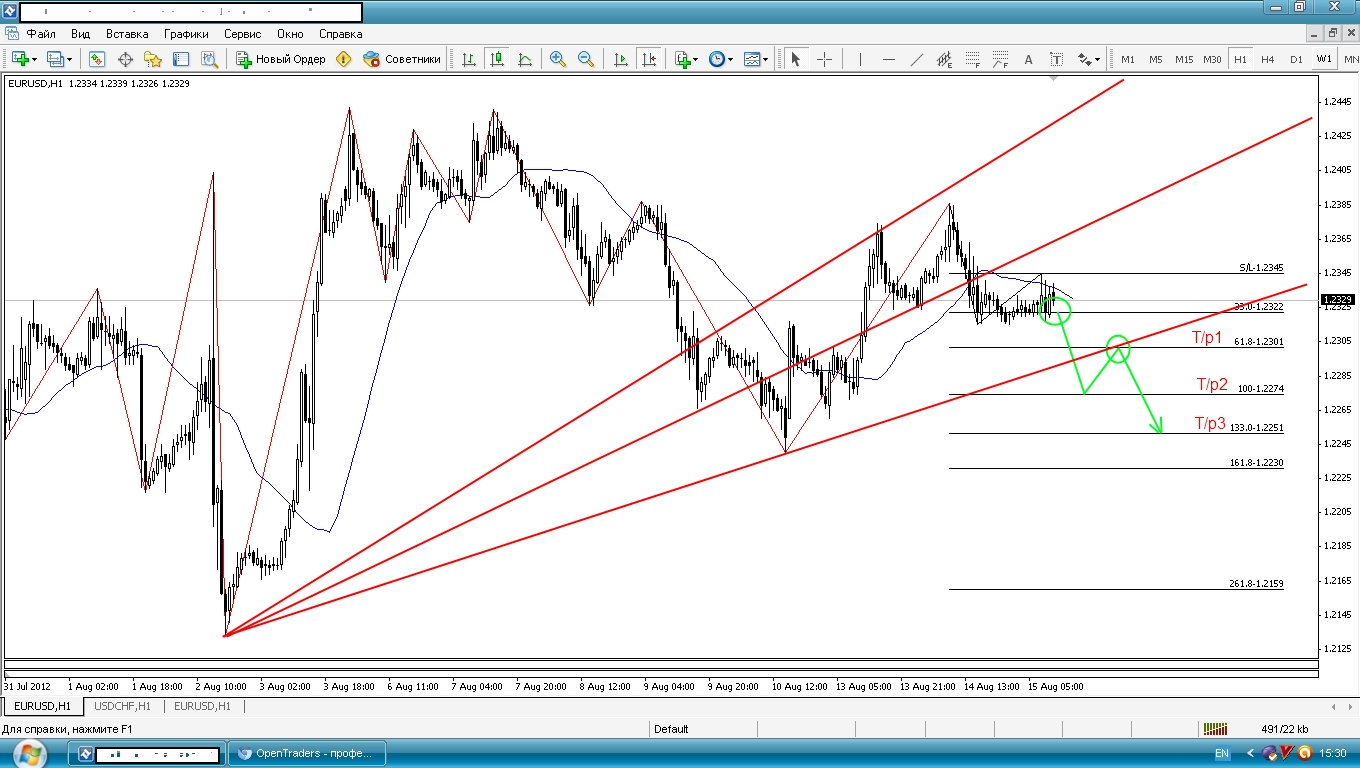The width and height of the screenshot is (1360, 768).
Task: Show hidden tray icons arrow
Action: pyautogui.click(x=1251, y=753)
